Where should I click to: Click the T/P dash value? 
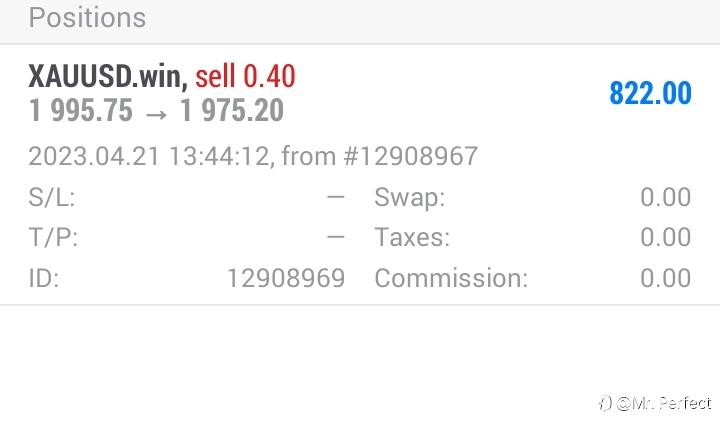336,237
